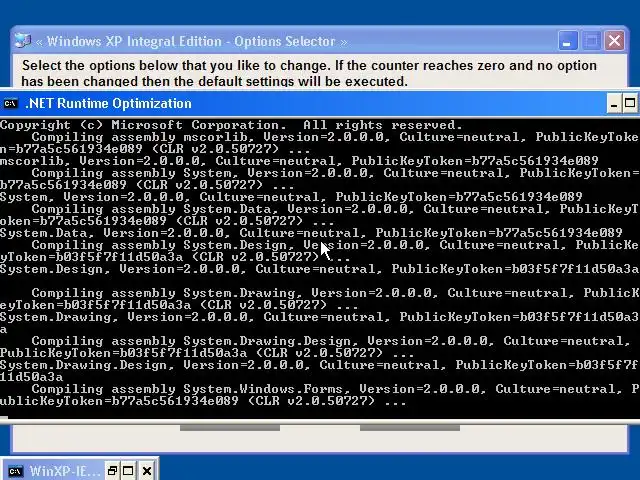The image size is (640, 480).
Task: Click the Options Selector title bar text
Action: tap(191, 41)
